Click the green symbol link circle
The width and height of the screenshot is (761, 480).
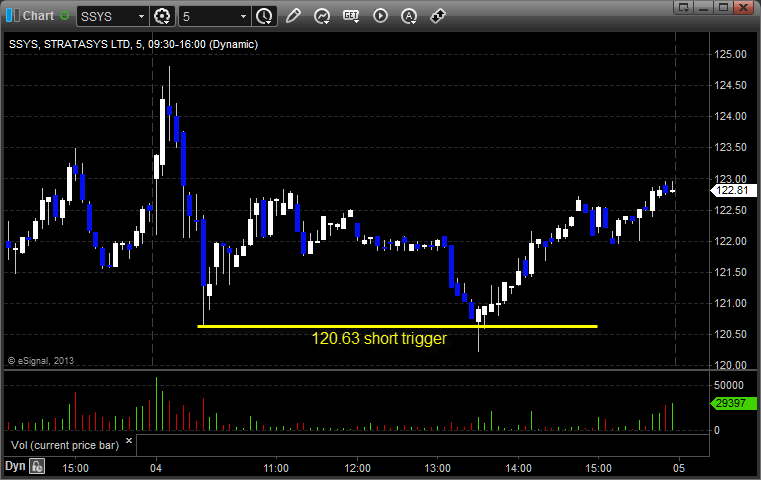point(65,16)
